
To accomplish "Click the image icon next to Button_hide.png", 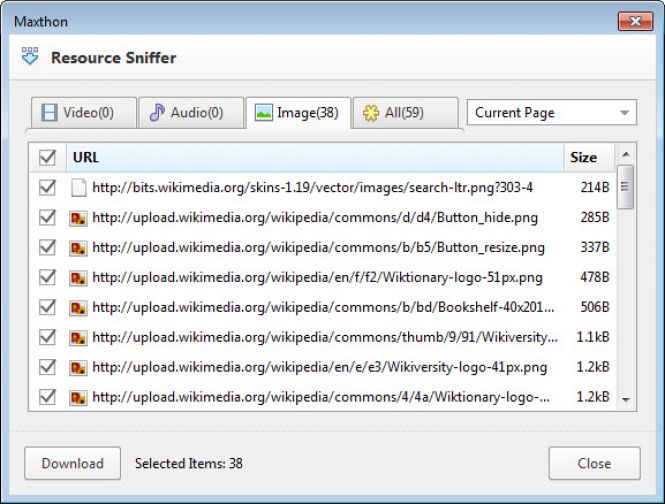I will 78,218.
